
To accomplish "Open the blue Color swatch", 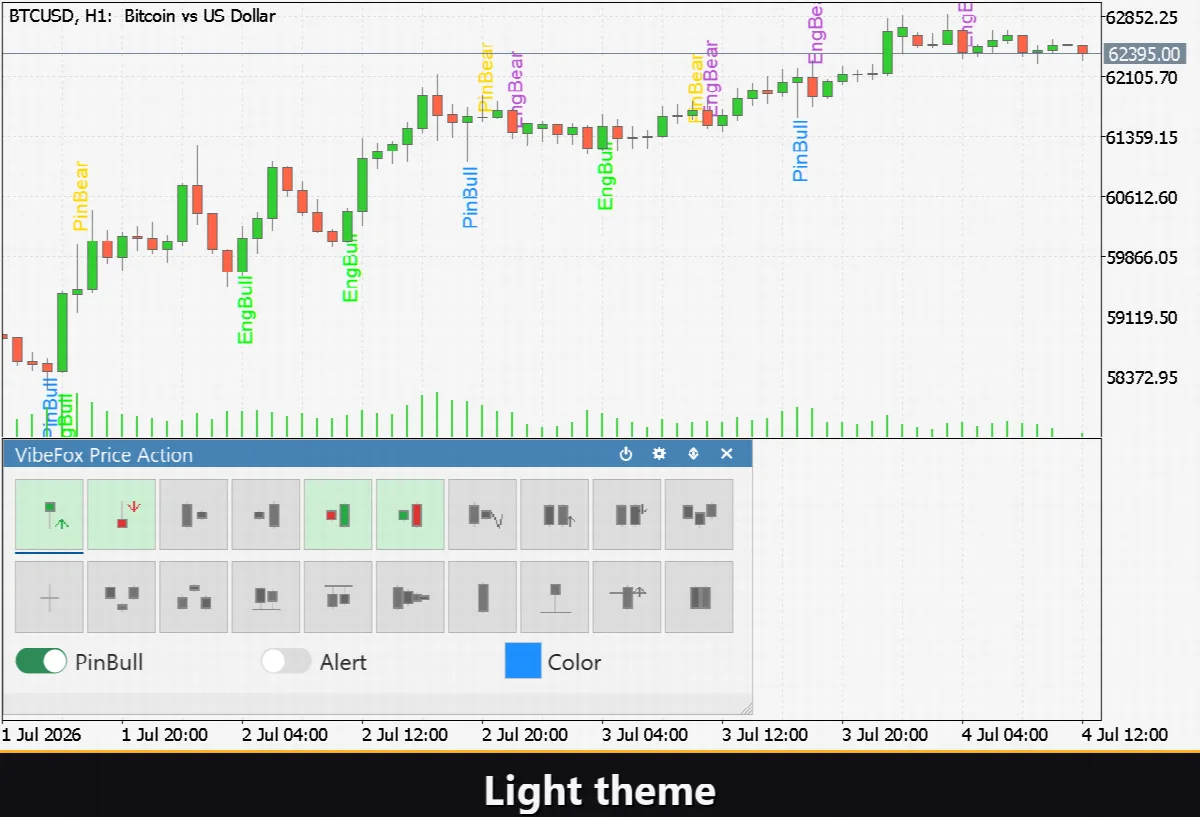I will (x=523, y=661).
